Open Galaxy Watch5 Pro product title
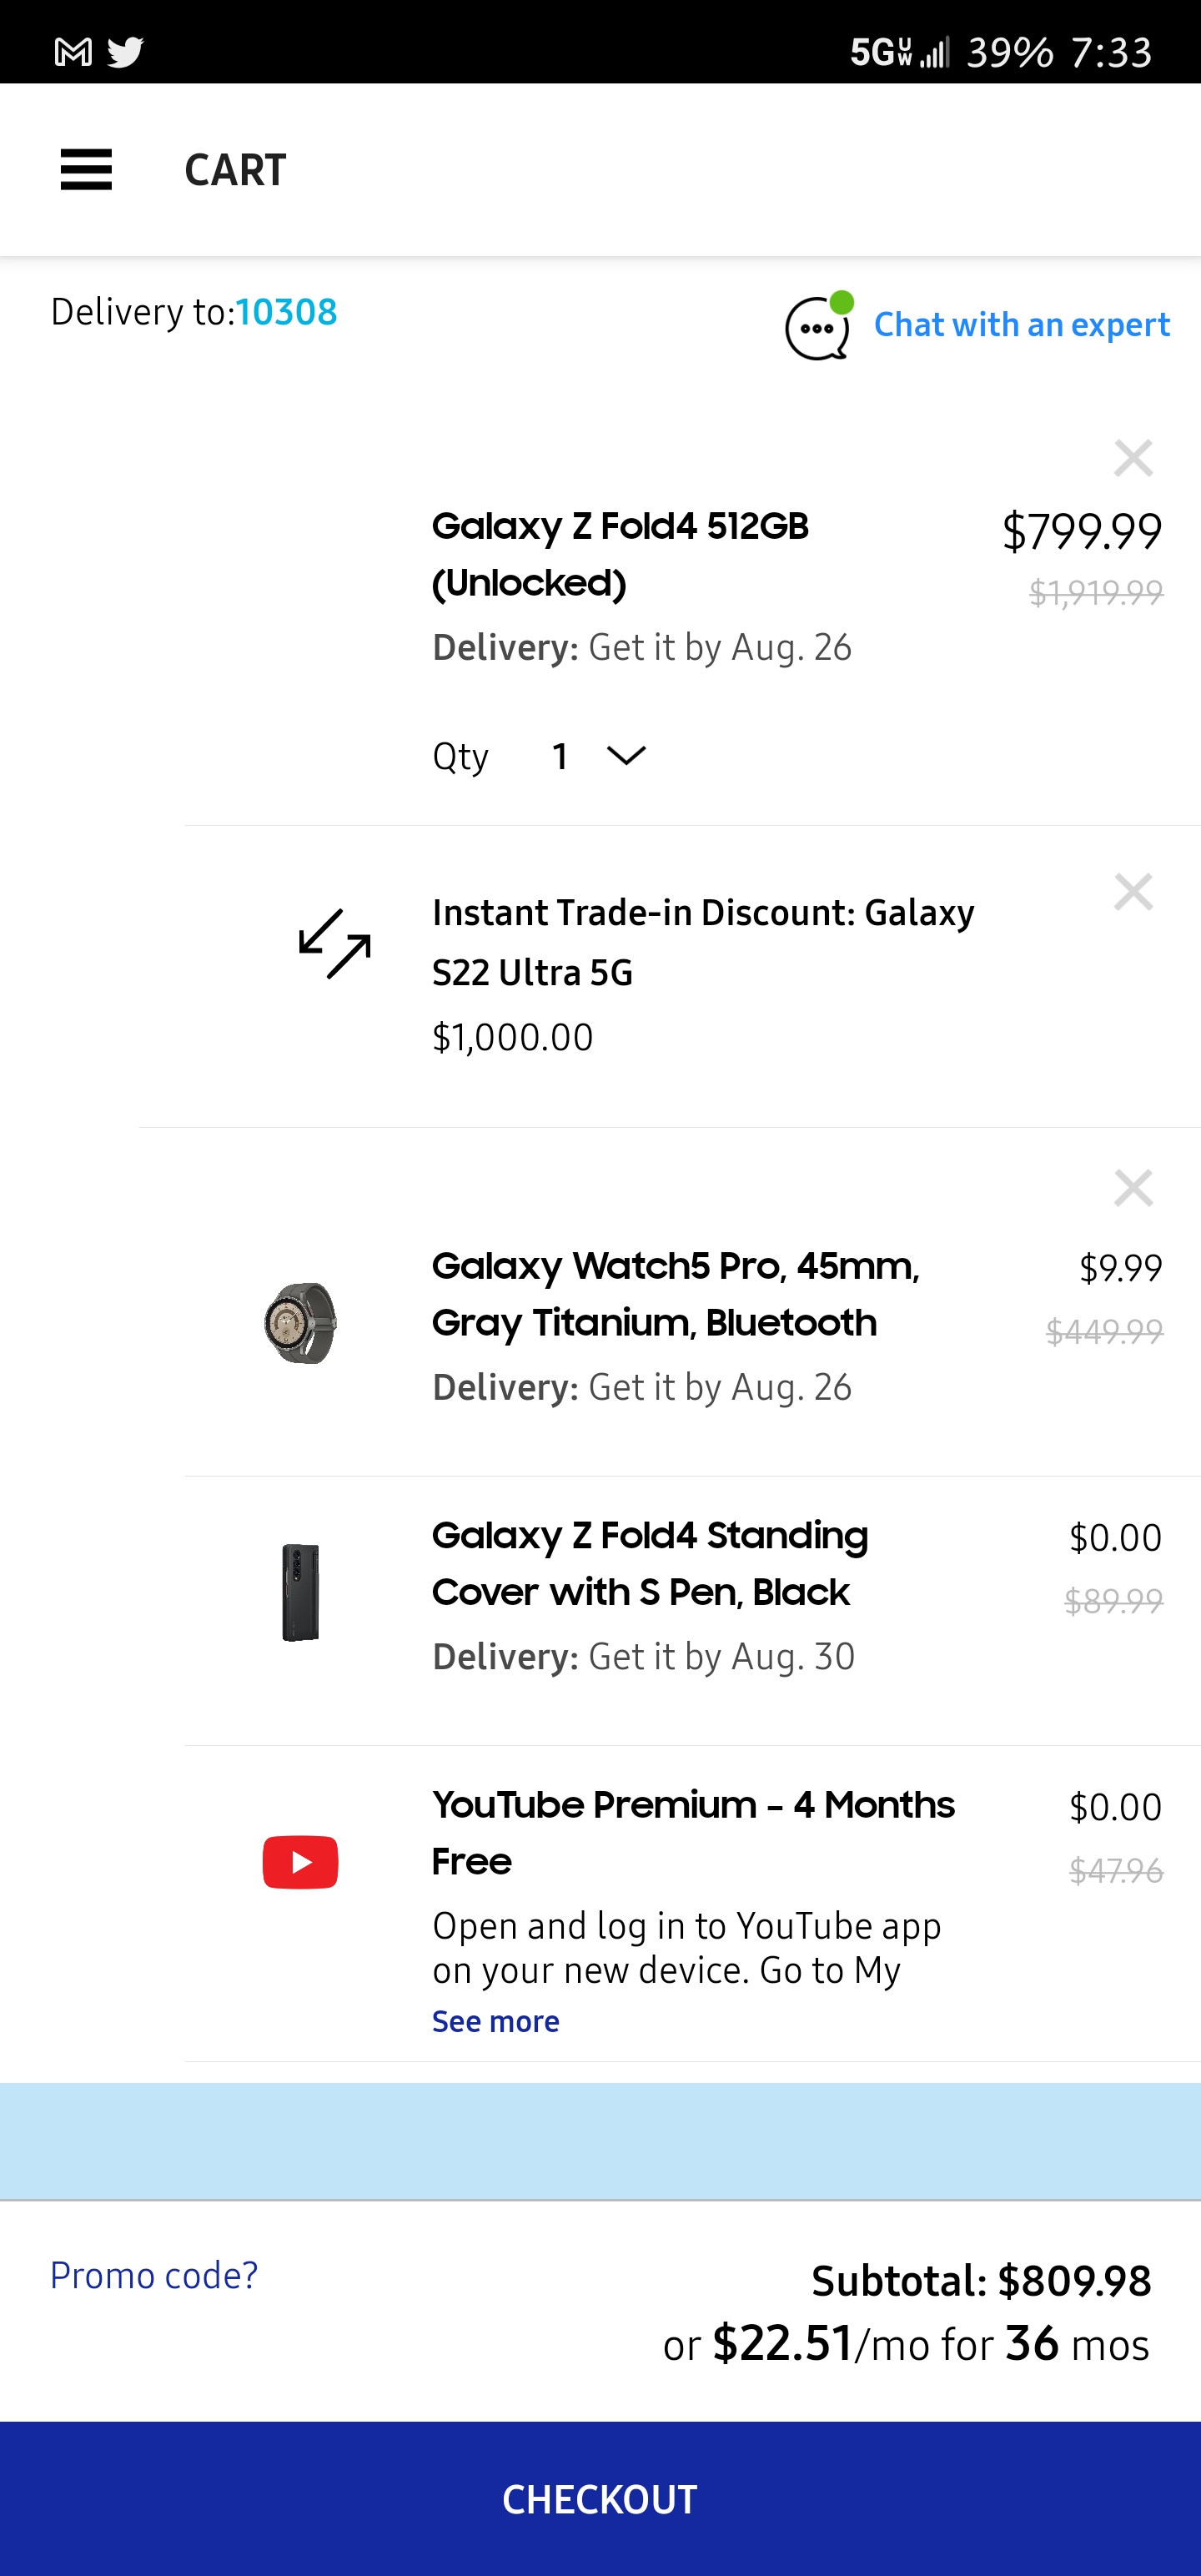This screenshot has width=1201, height=2576. 675,1294
